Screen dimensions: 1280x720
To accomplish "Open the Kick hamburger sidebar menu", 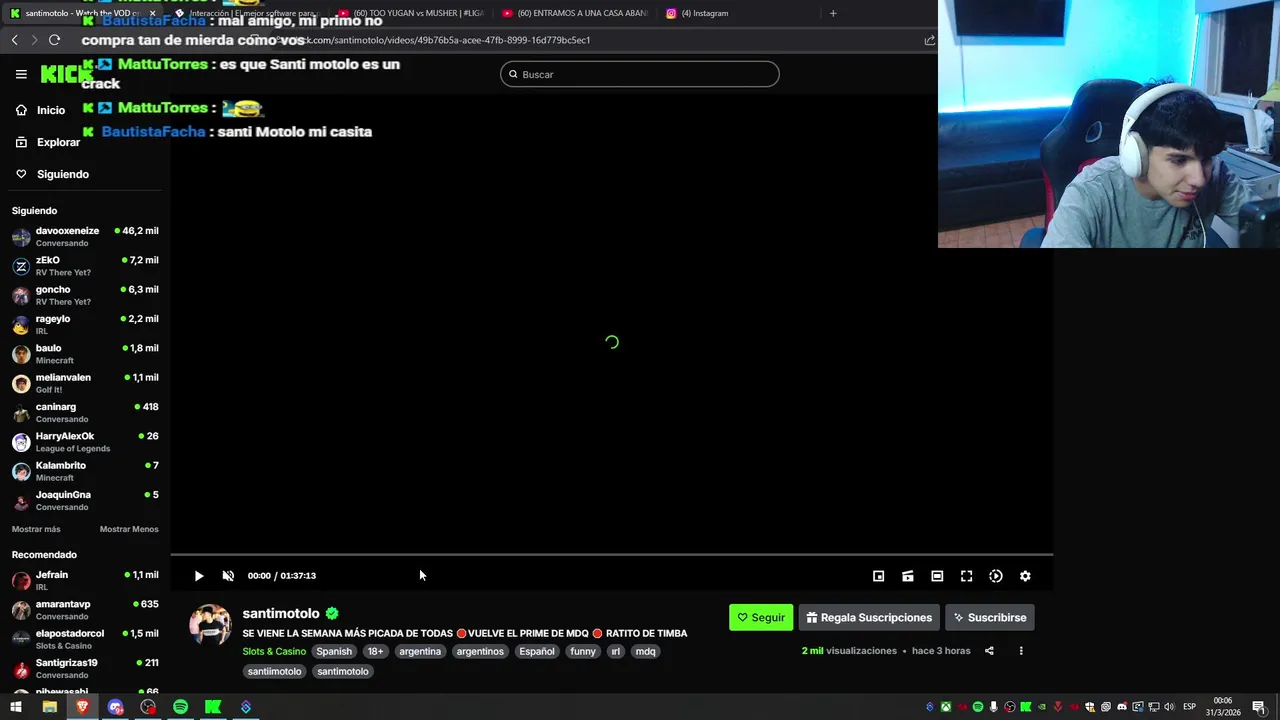I will [x=21, y=74].
